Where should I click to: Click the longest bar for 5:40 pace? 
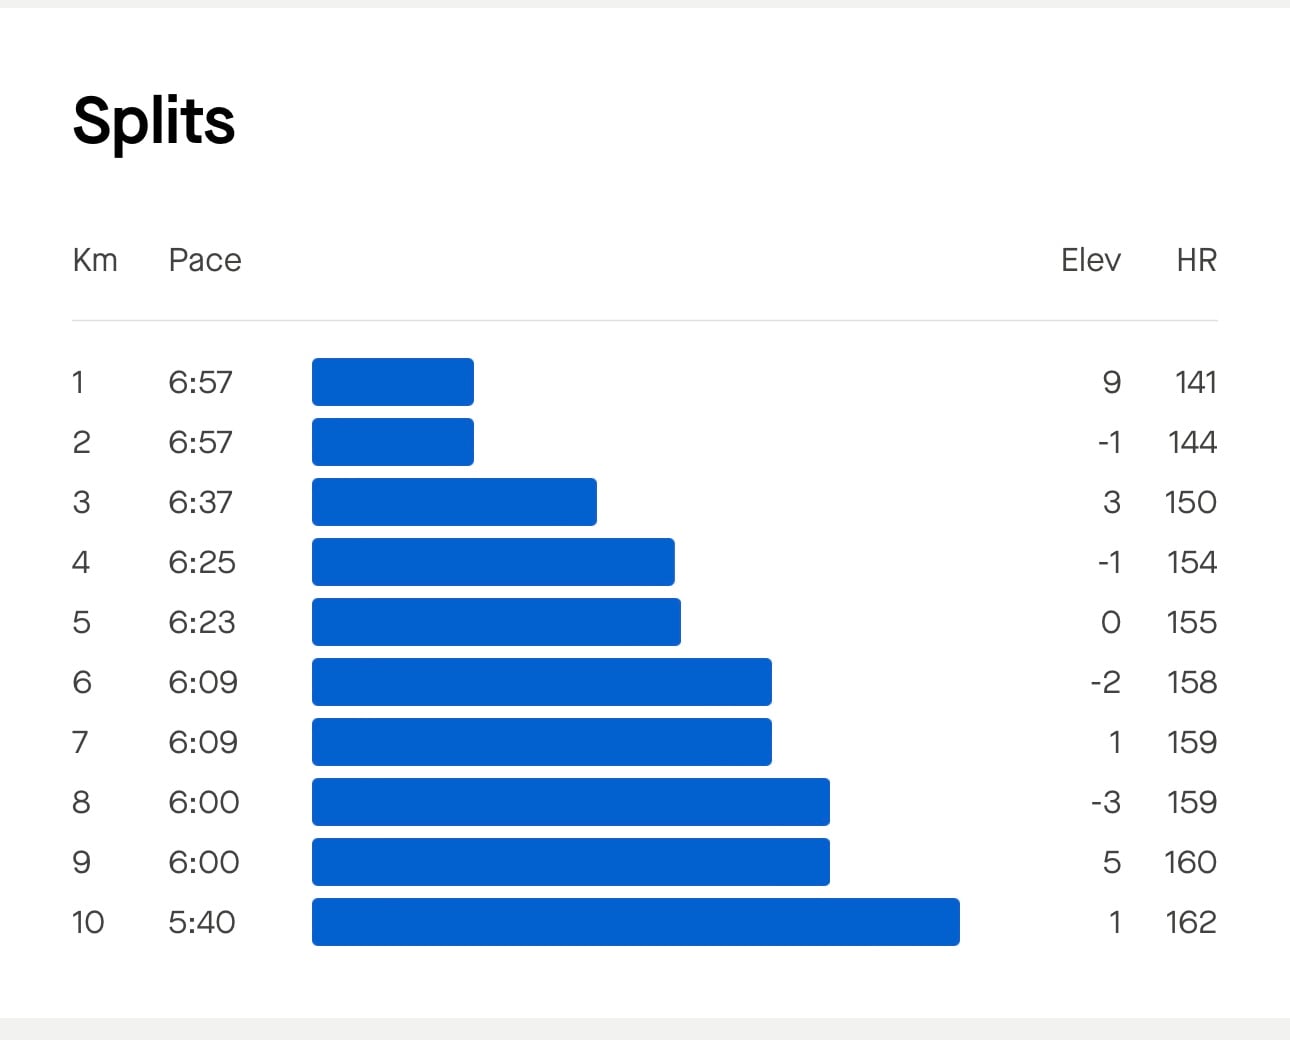pyautogui.click(x=636, y=922)
